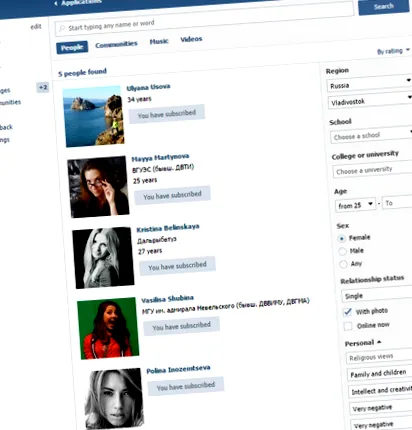The image size is (412, 430).
Task: Click the 'Religious views' field
Action: [x=379, y=356]
